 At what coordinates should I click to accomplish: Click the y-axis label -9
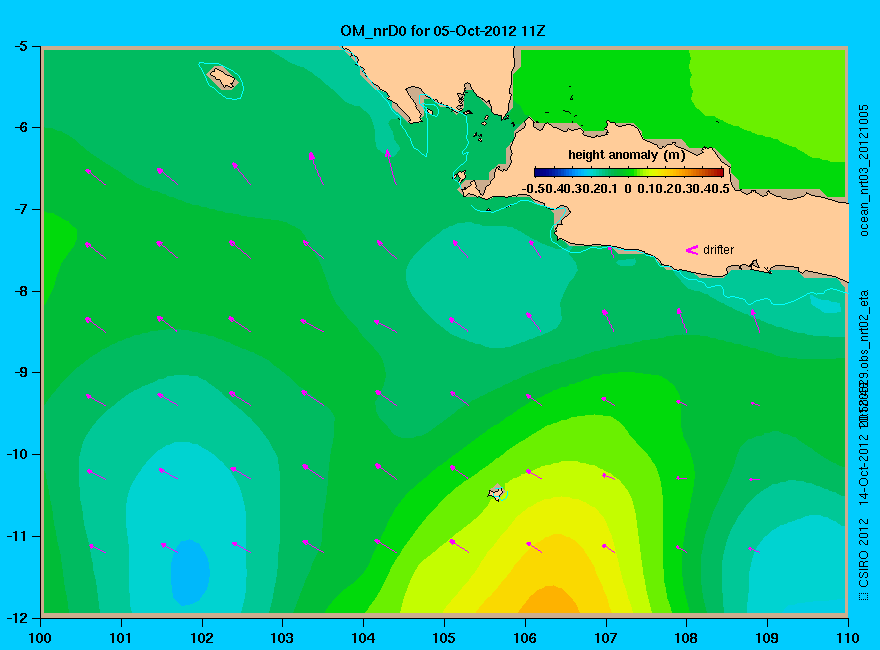tap(20, 372)
